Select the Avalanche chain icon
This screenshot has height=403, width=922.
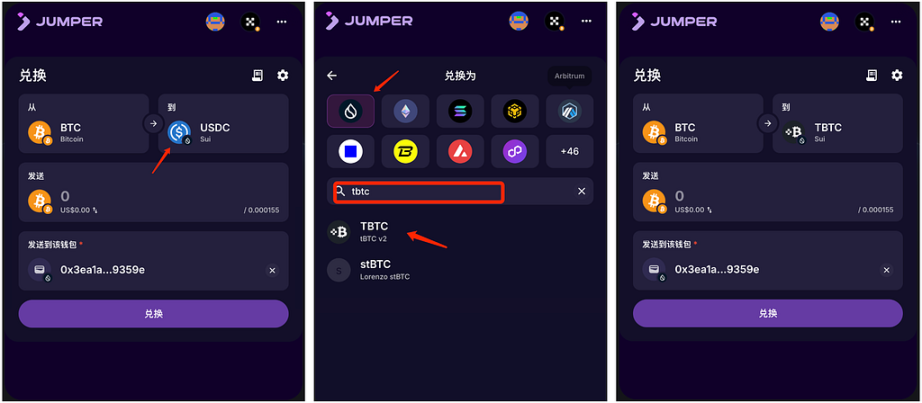pyautogui.click(x=460, y=151)
